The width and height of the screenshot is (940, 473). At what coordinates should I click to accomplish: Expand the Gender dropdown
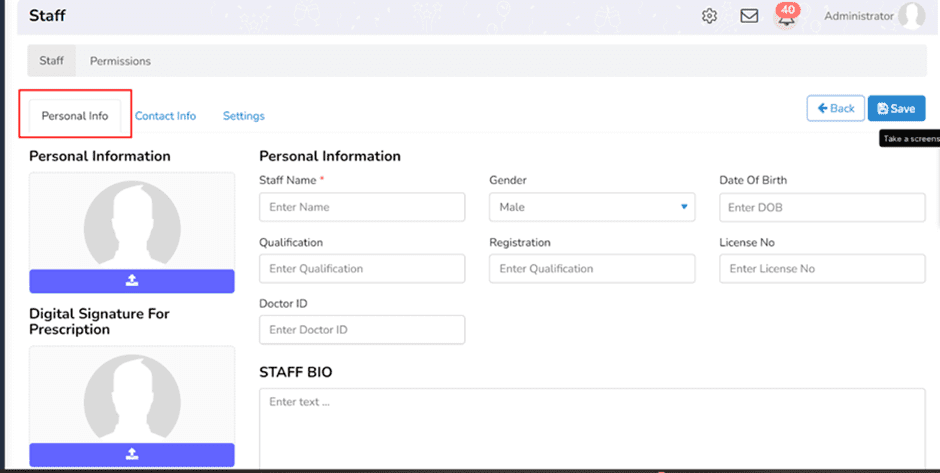coord(592,207)
